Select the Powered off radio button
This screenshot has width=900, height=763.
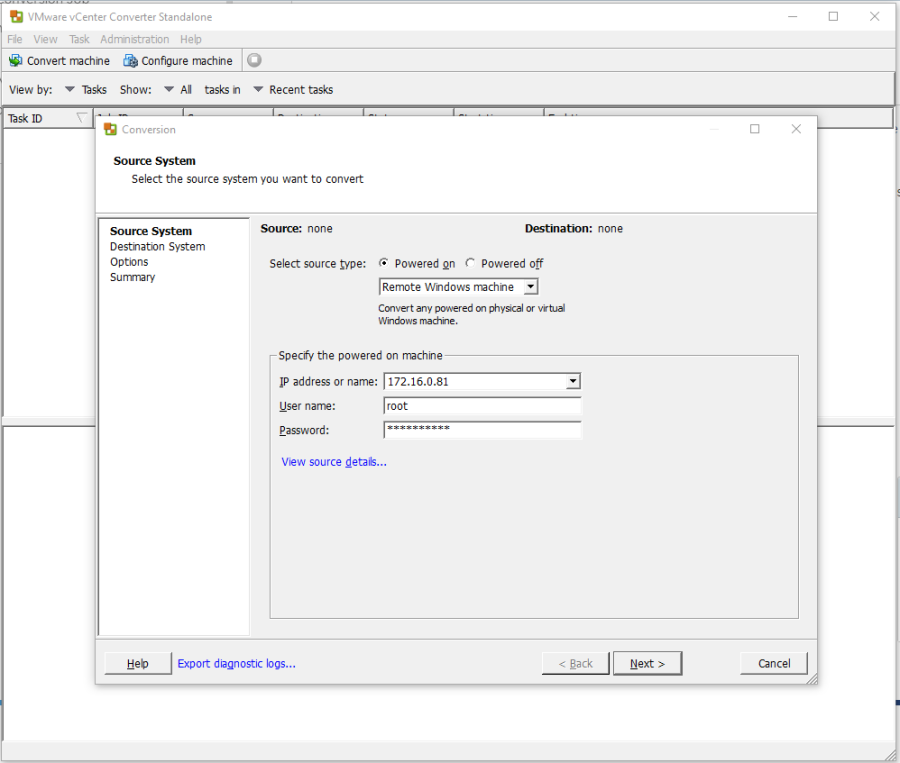470,264
